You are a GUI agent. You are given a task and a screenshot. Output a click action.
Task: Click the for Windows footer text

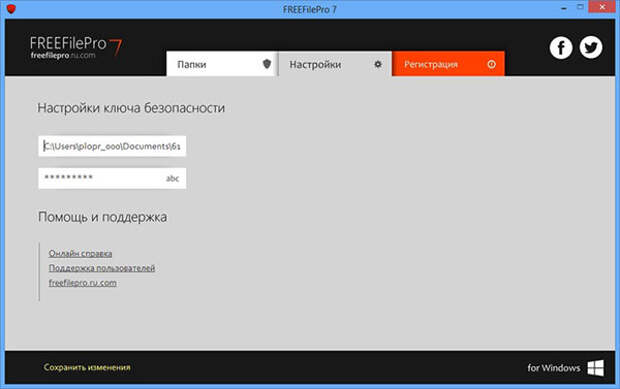tap(554, 368)
